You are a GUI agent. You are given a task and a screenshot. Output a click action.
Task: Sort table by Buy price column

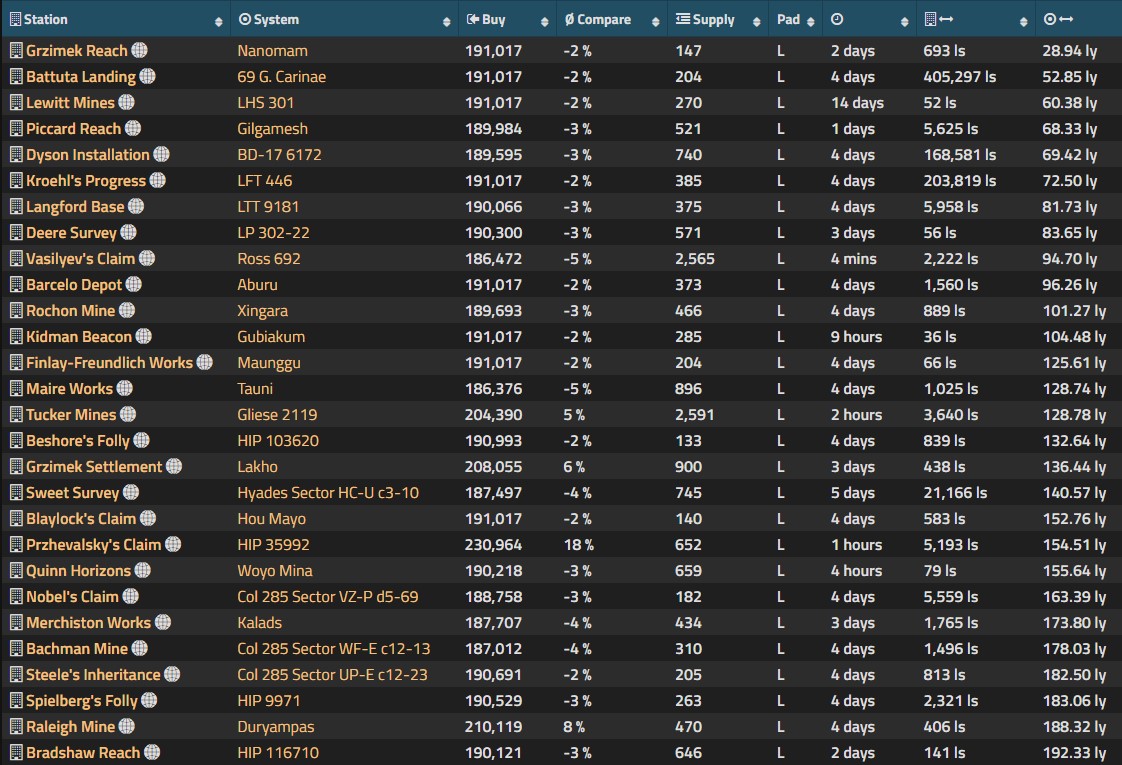[x=507, y=19]
